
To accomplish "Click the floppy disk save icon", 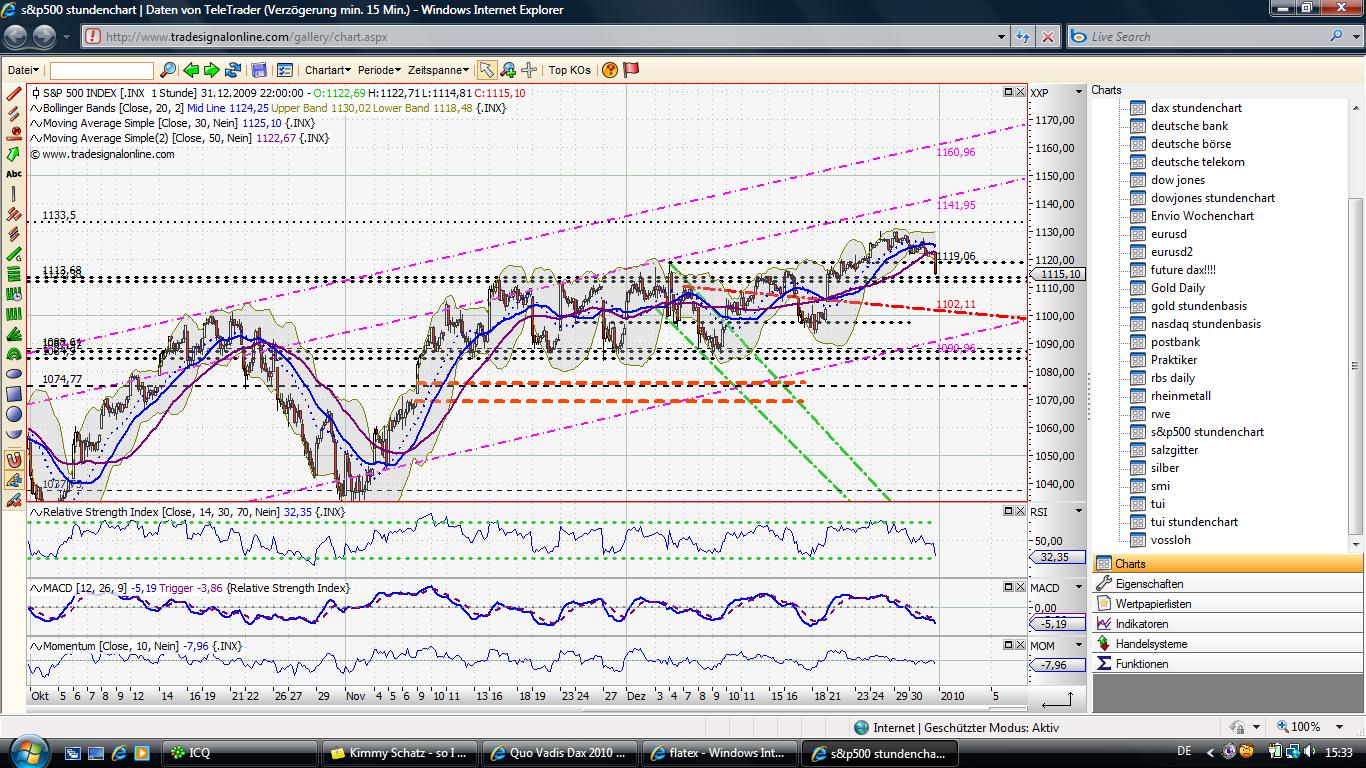I will (x=259, y=70).
